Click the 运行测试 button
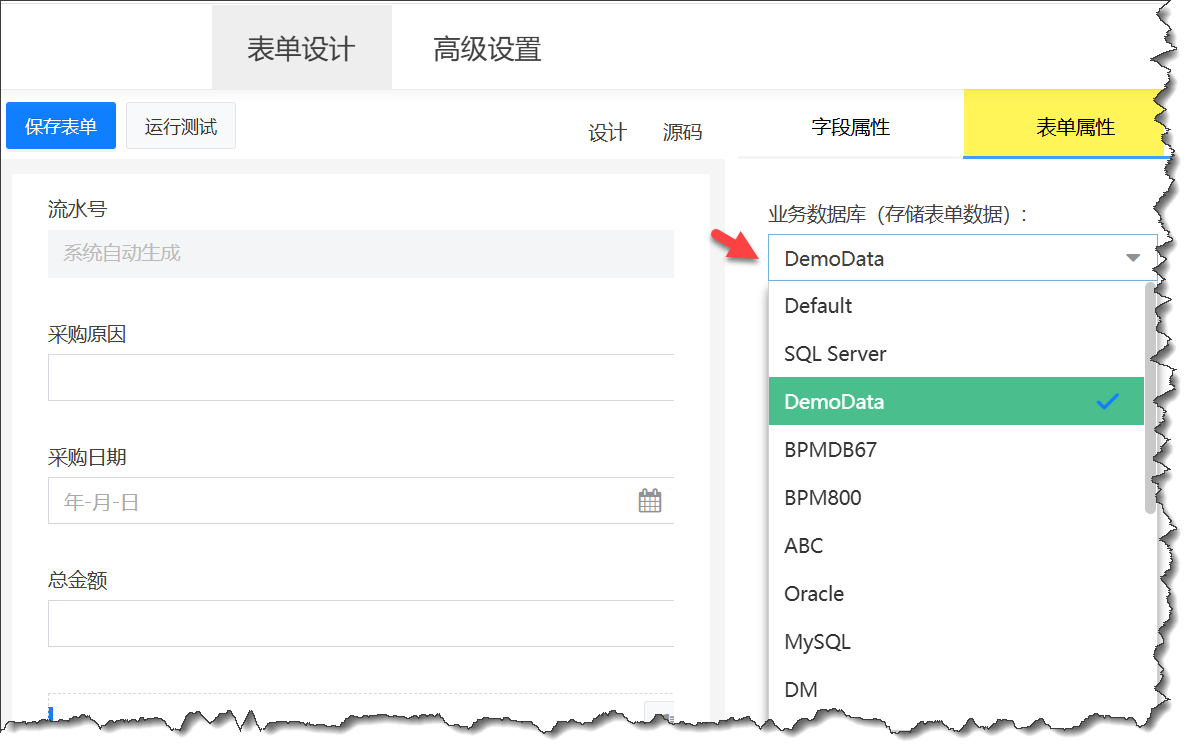Viewport: 1198px width, 755px height. click(x=181, y=127)
